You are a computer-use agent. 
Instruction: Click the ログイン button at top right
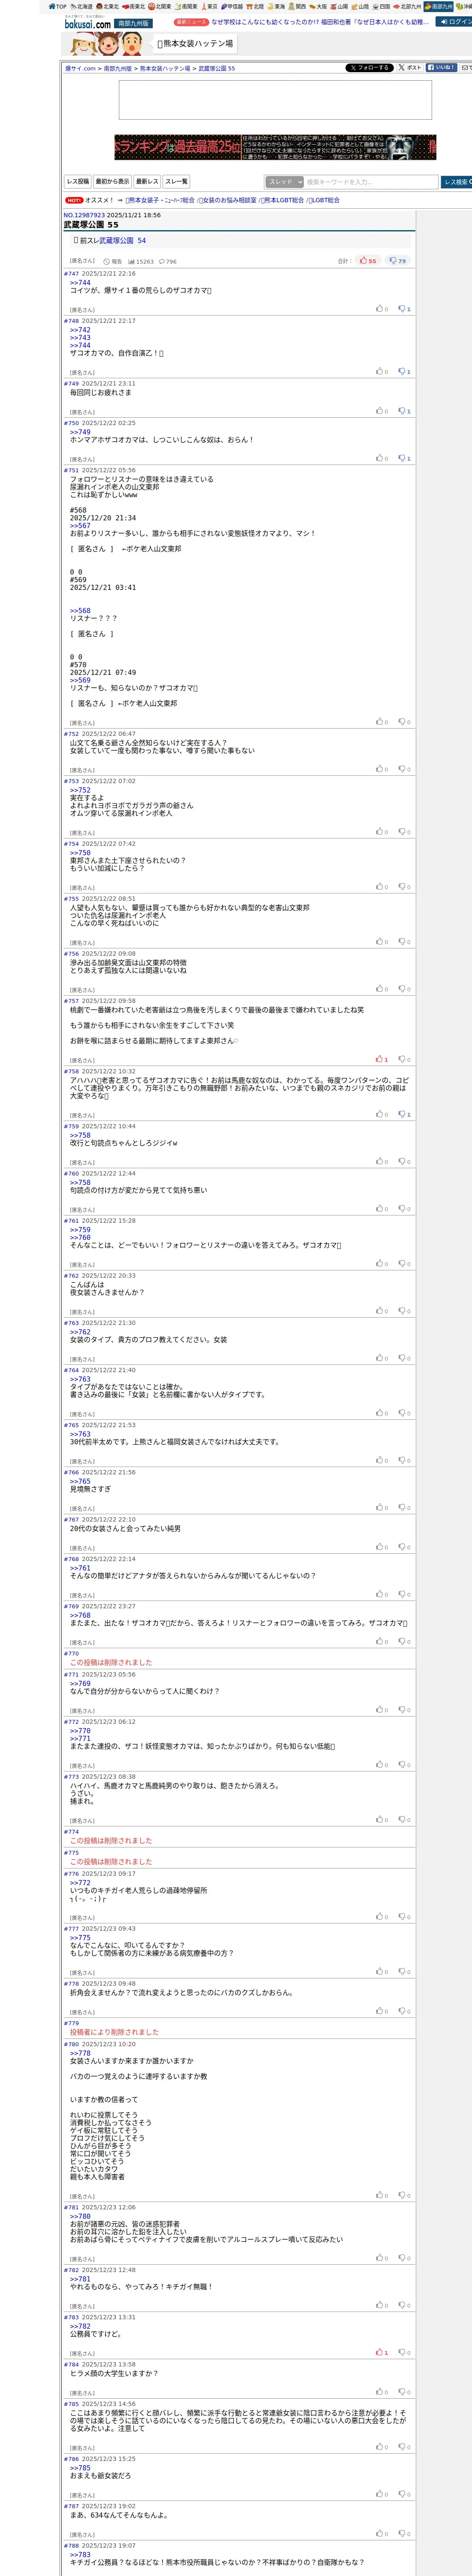(x=454, y=21)
